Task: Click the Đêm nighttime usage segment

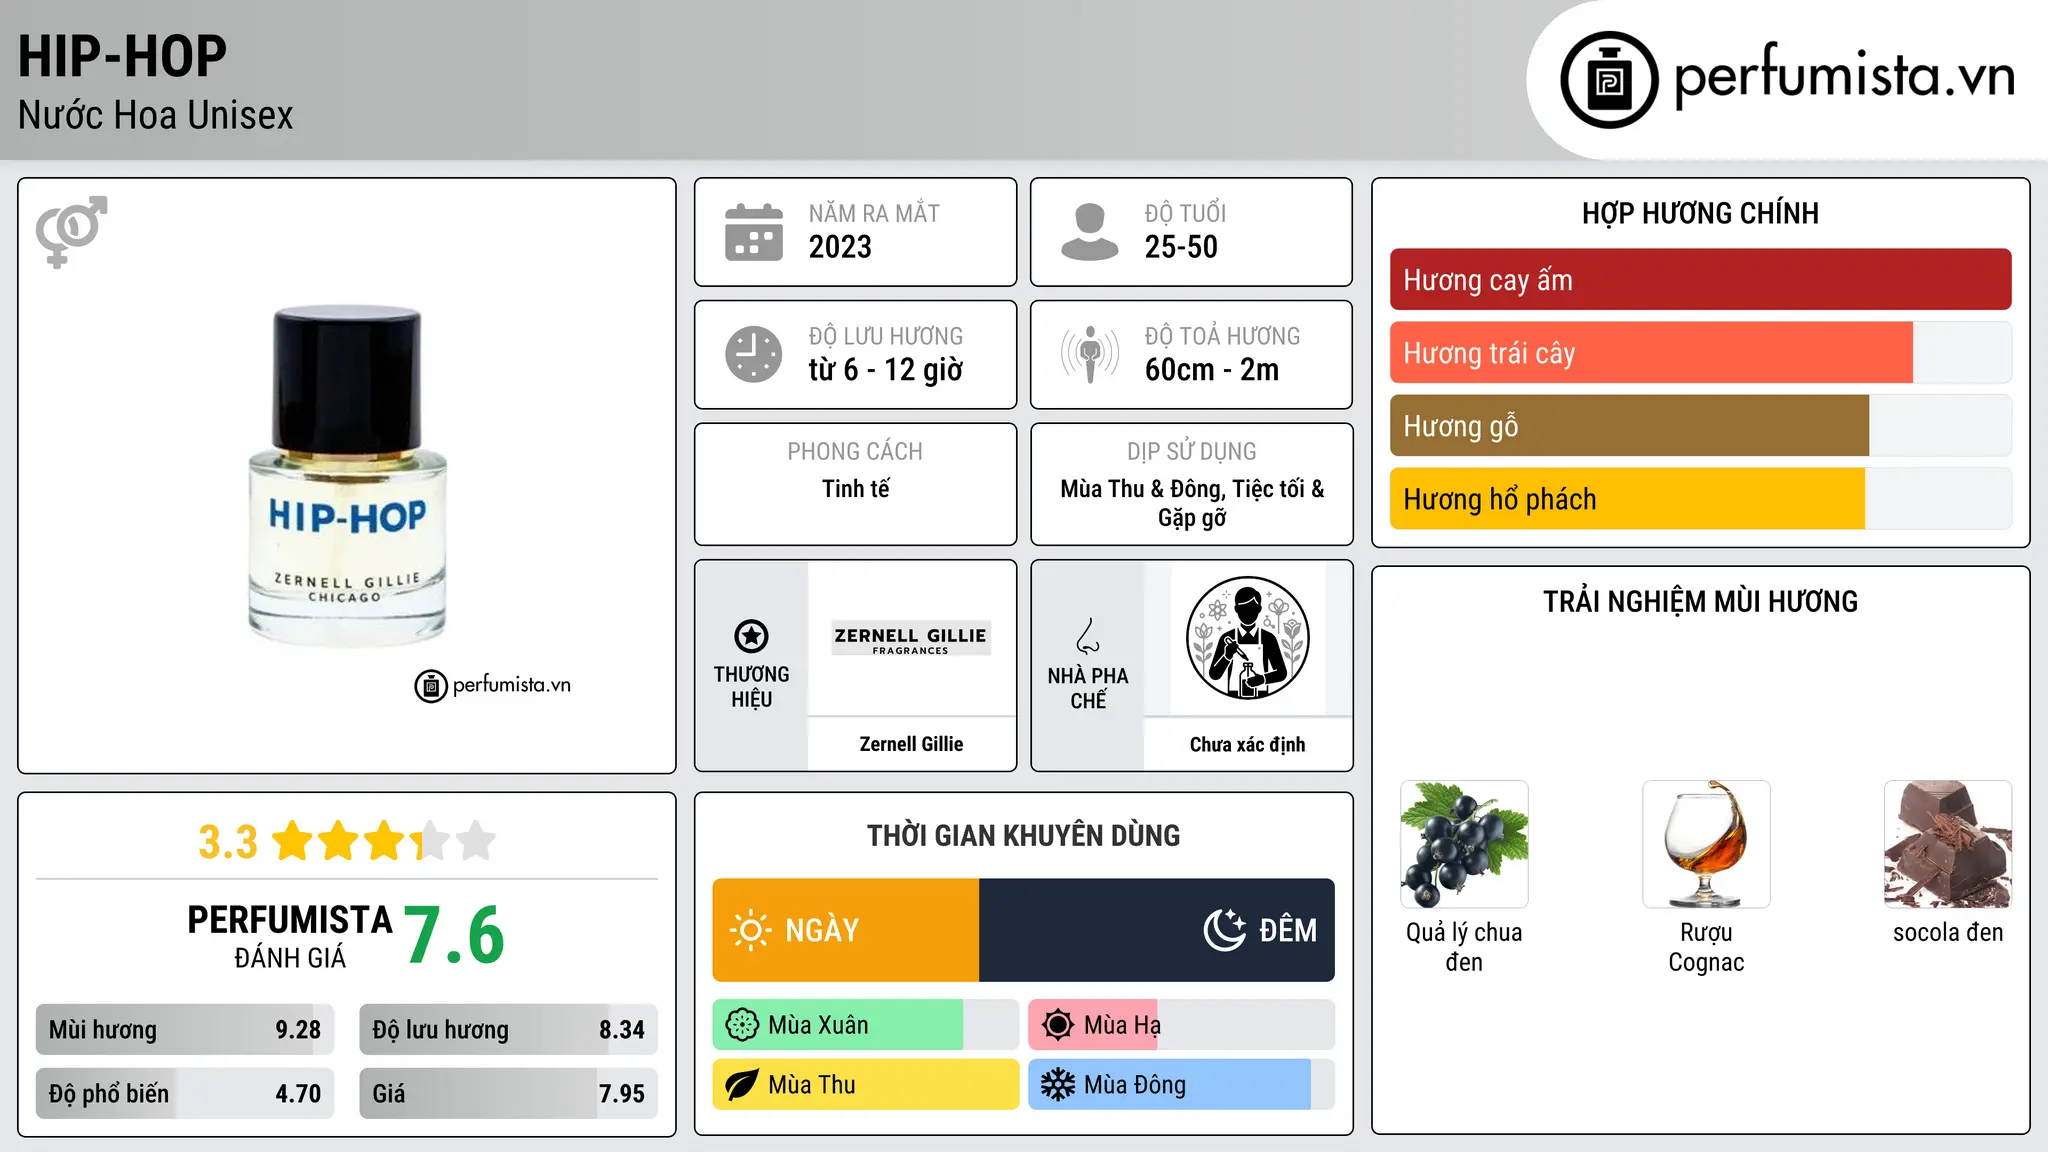Action: pyautogui.click(x=1157, y=930)
